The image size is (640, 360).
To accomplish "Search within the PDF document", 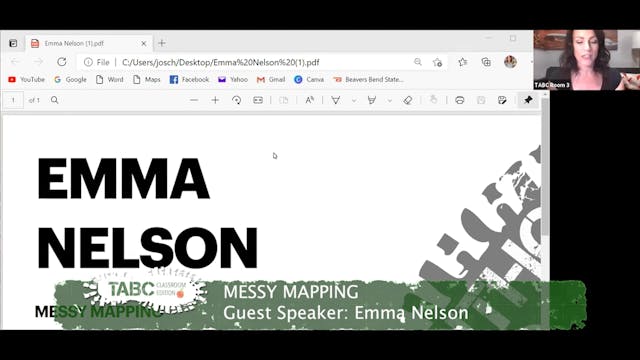I will (x=55, y=100).
